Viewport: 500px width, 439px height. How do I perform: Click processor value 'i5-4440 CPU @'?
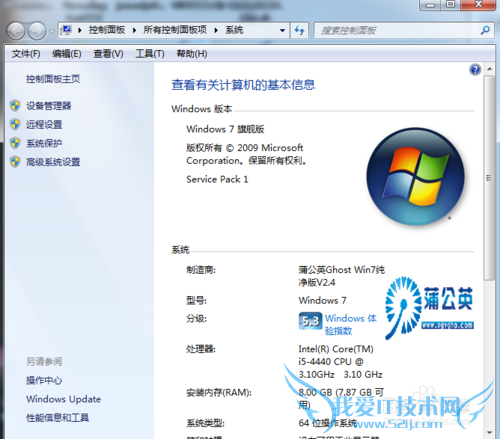click(x=331, y=362)
